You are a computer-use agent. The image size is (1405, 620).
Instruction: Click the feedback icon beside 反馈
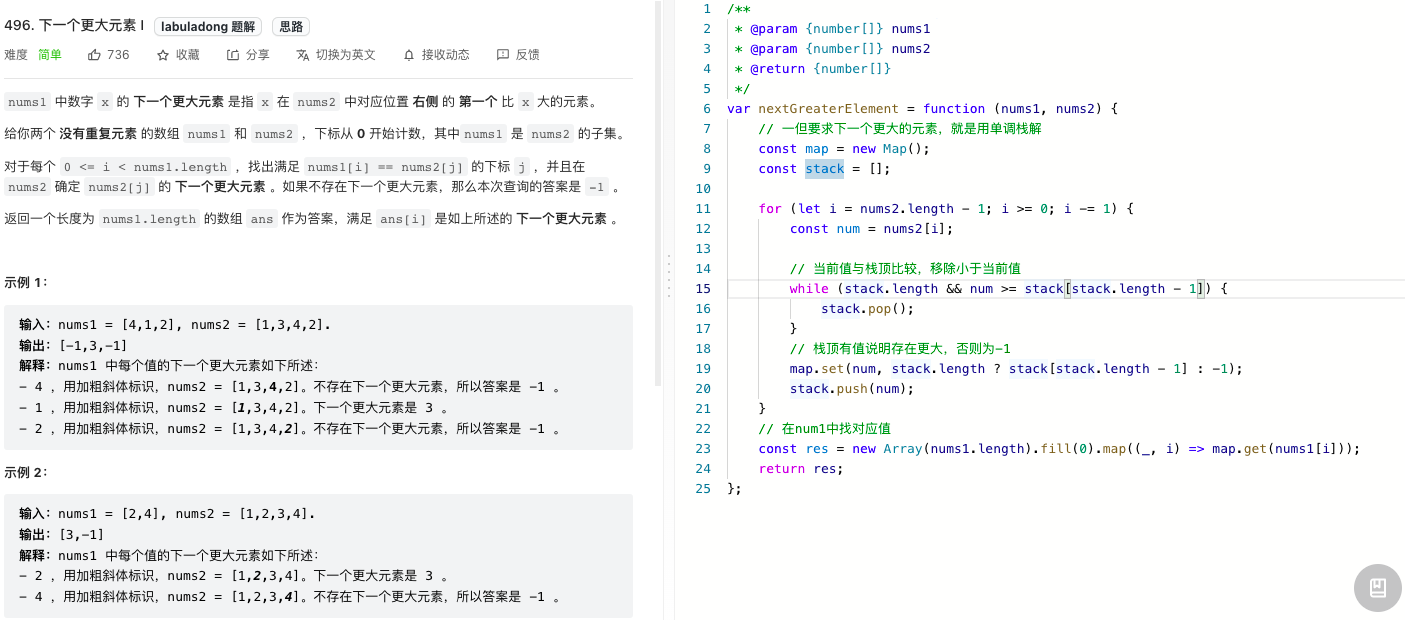(503, 55)
